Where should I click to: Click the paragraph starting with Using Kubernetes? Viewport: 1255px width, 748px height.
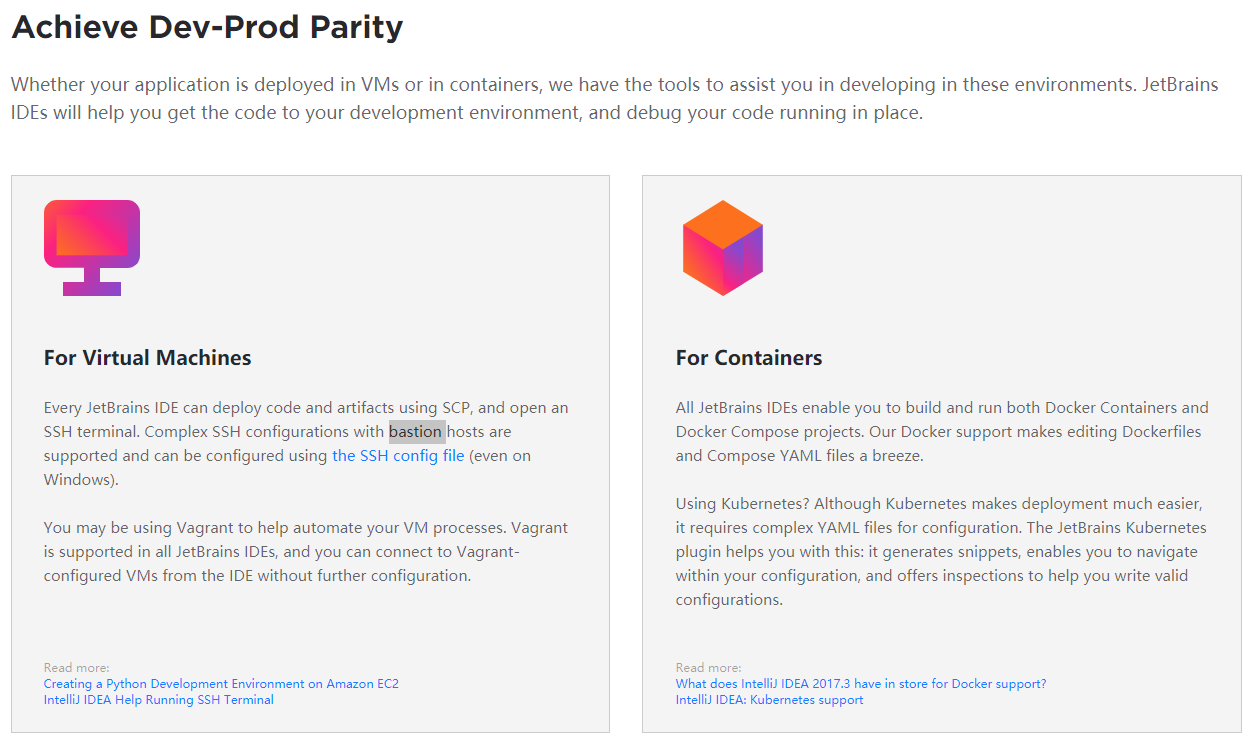(940, 552)
